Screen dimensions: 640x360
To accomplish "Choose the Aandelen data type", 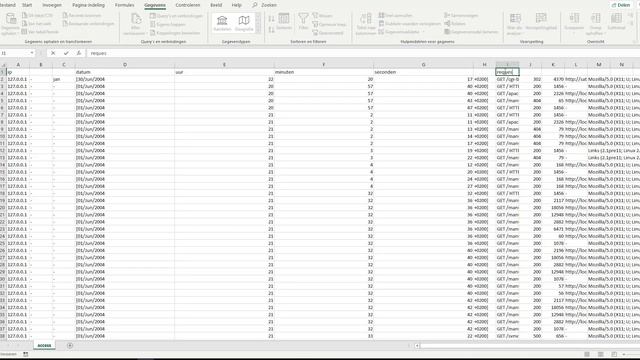I will point(222,23).
